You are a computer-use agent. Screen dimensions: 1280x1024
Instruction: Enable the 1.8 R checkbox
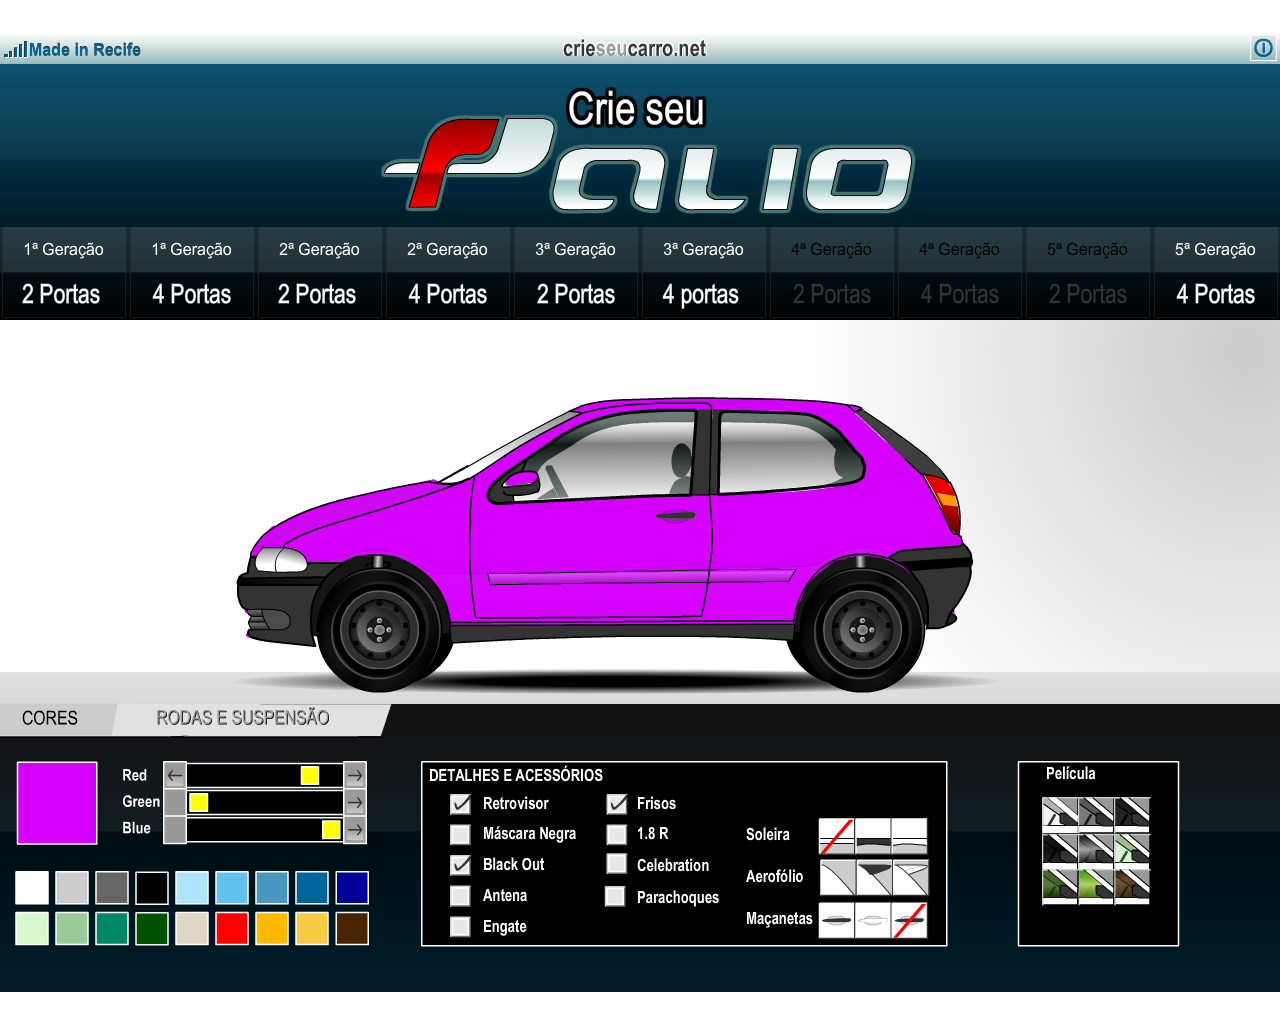coord(617,834)
